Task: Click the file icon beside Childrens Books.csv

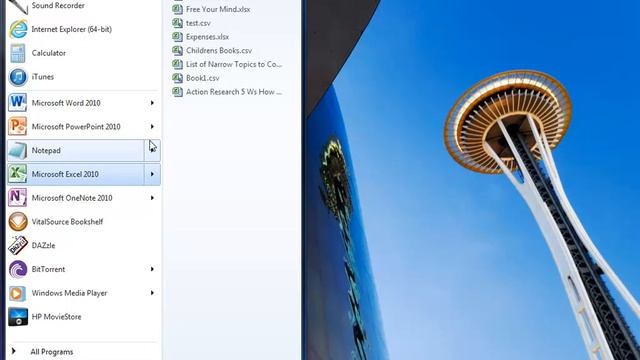Action: click(177, 51)
